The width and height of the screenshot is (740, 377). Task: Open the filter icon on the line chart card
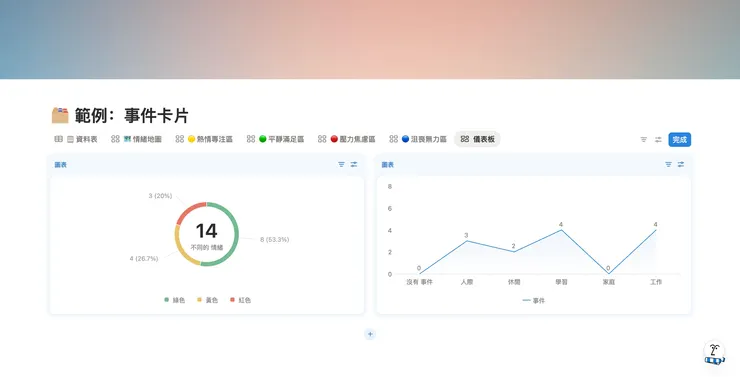click(668, 165)
